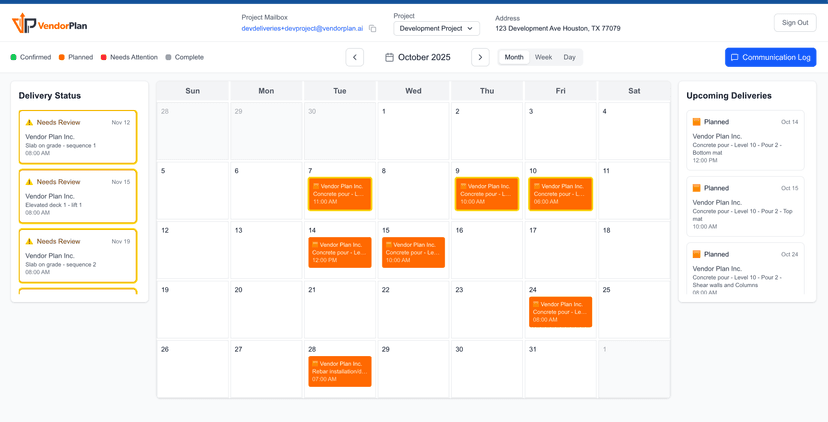Go to the previous month
Screen dimensions: 828x422
point(355,57)
